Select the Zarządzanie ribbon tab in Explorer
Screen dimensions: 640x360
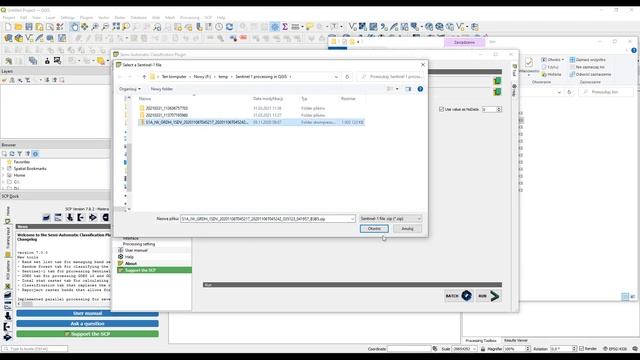[x=464, y=42]
